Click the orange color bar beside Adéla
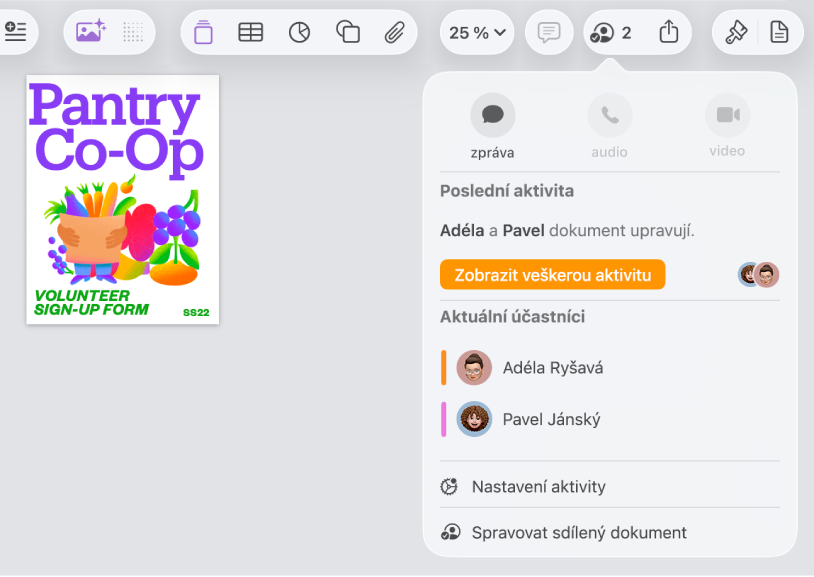The image size is (814, 577). (x=444, y=368)
